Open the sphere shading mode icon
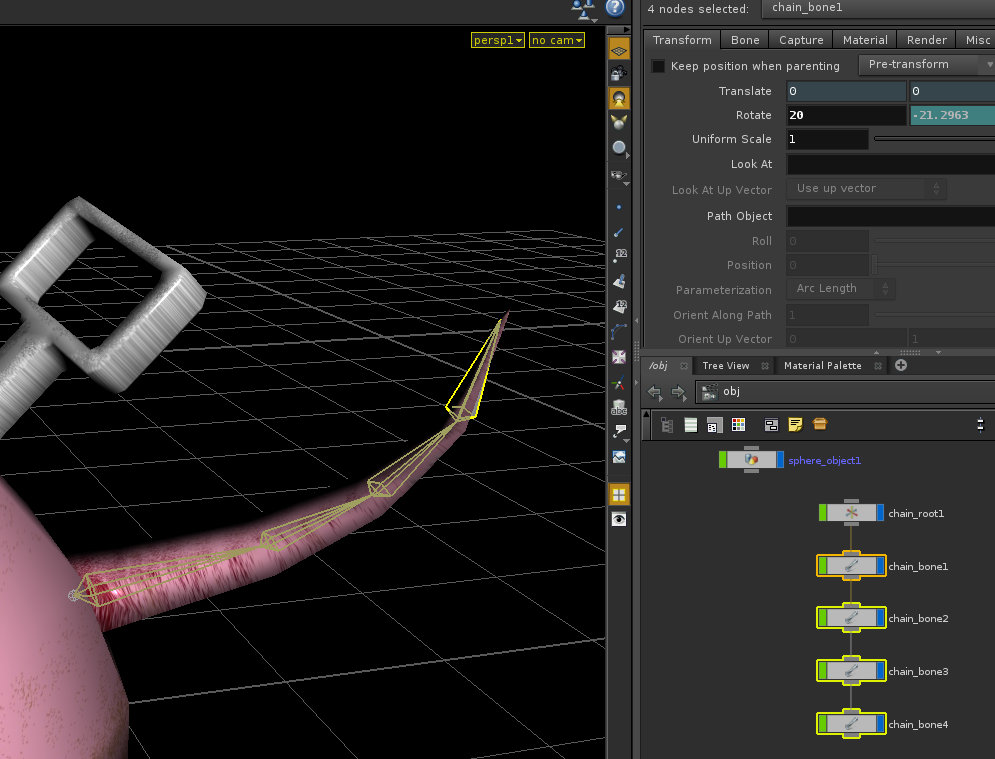This screenshot has height=759, width=995. 619,148
